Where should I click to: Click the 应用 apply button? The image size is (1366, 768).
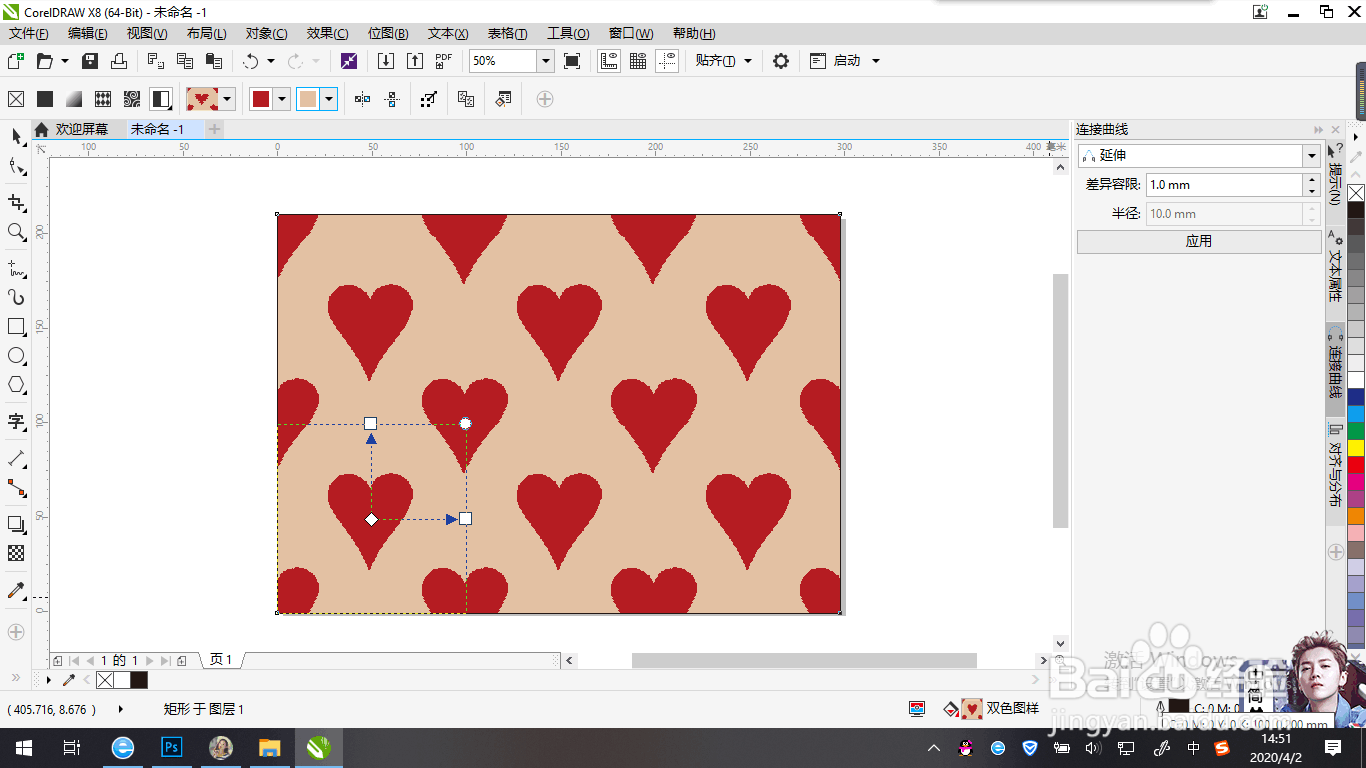point(1198,241)
